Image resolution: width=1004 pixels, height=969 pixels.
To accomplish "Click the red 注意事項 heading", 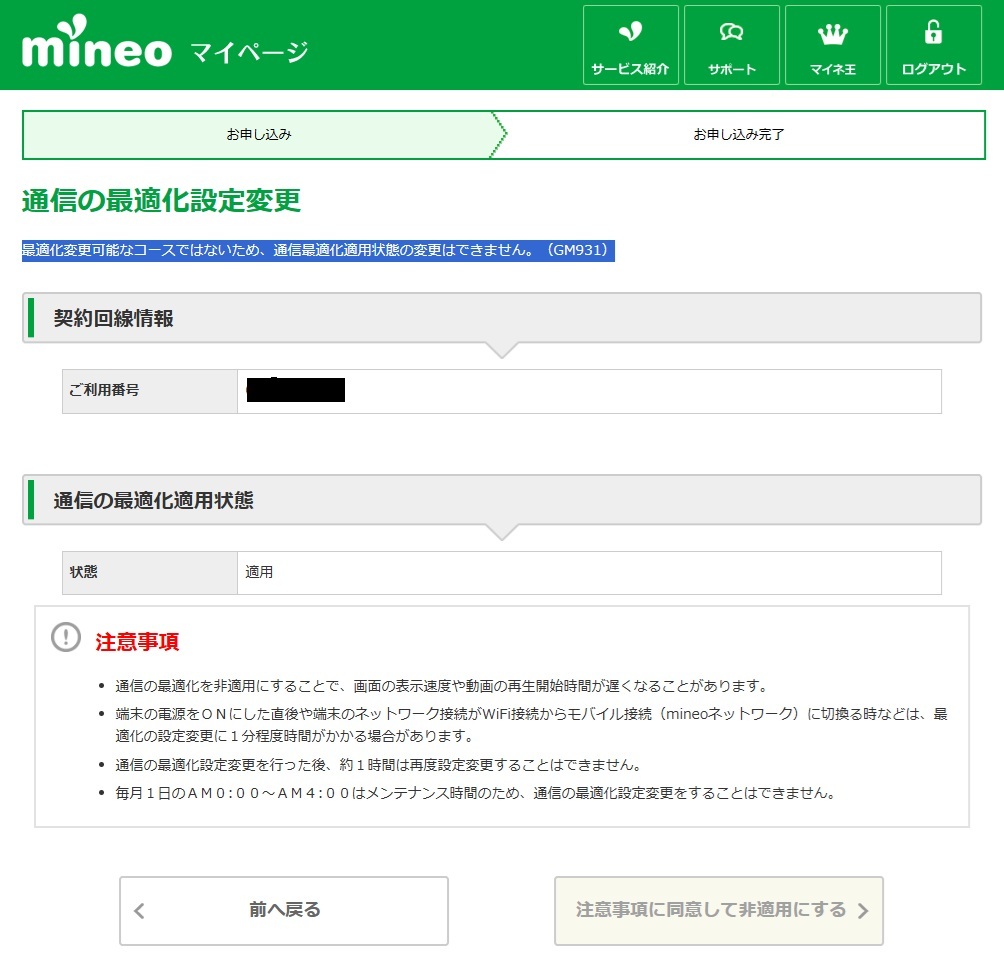I will coord(137,642).
